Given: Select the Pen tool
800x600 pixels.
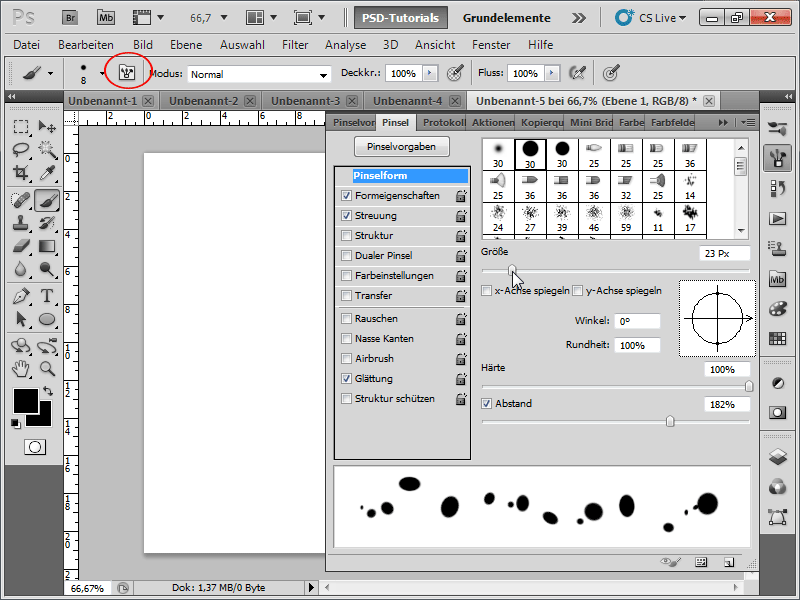Looking at the screenshot, I should point(20,296).
